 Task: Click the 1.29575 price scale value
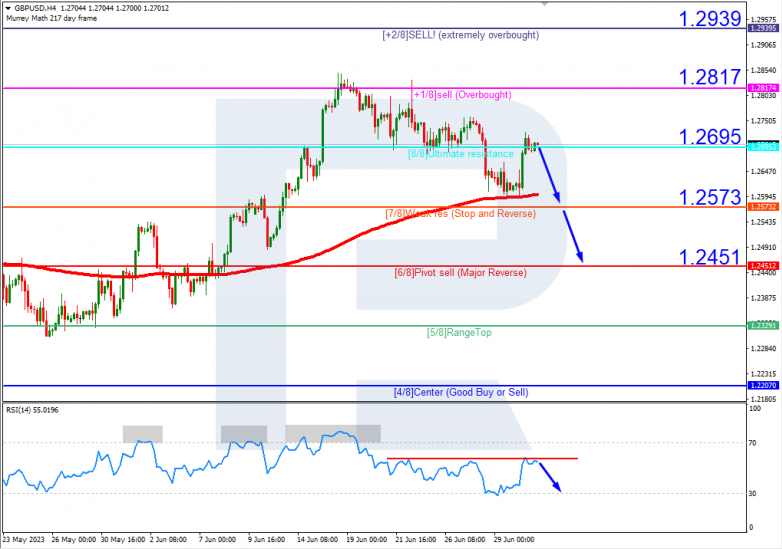(x=764, y=19)
